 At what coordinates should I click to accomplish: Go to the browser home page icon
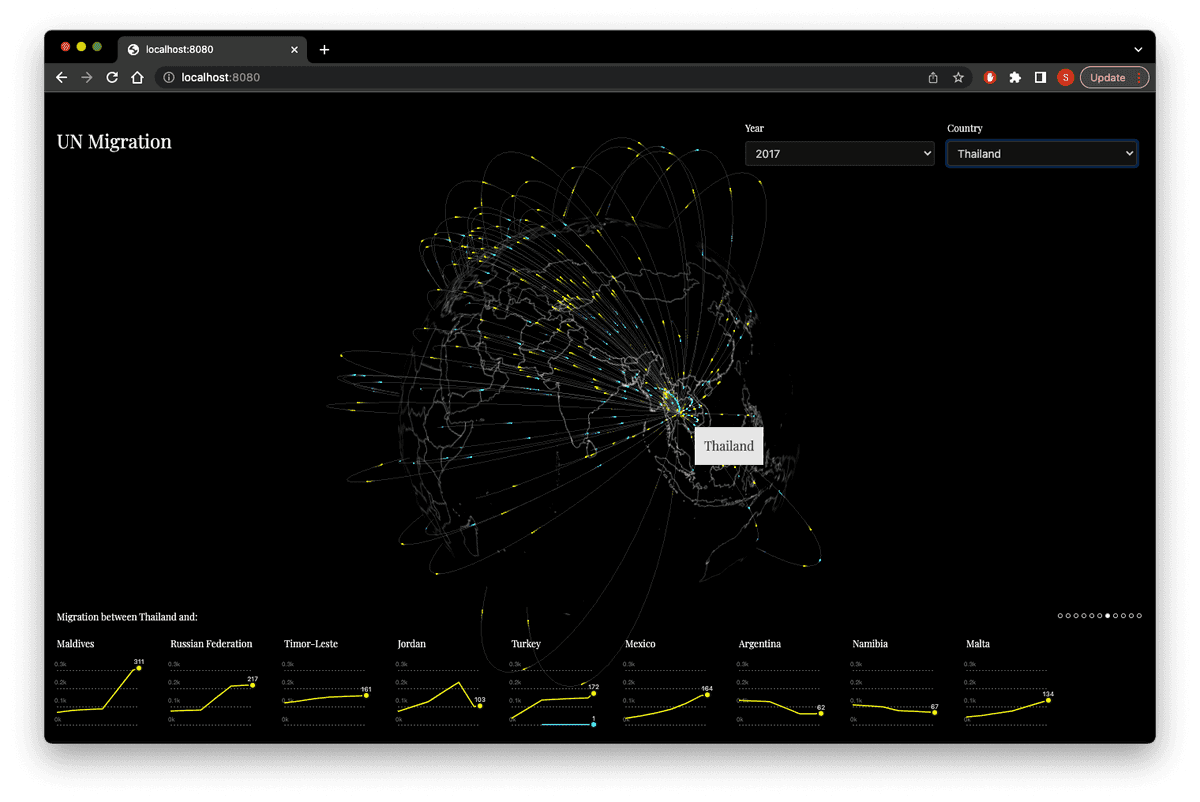[x=137, y=78]
